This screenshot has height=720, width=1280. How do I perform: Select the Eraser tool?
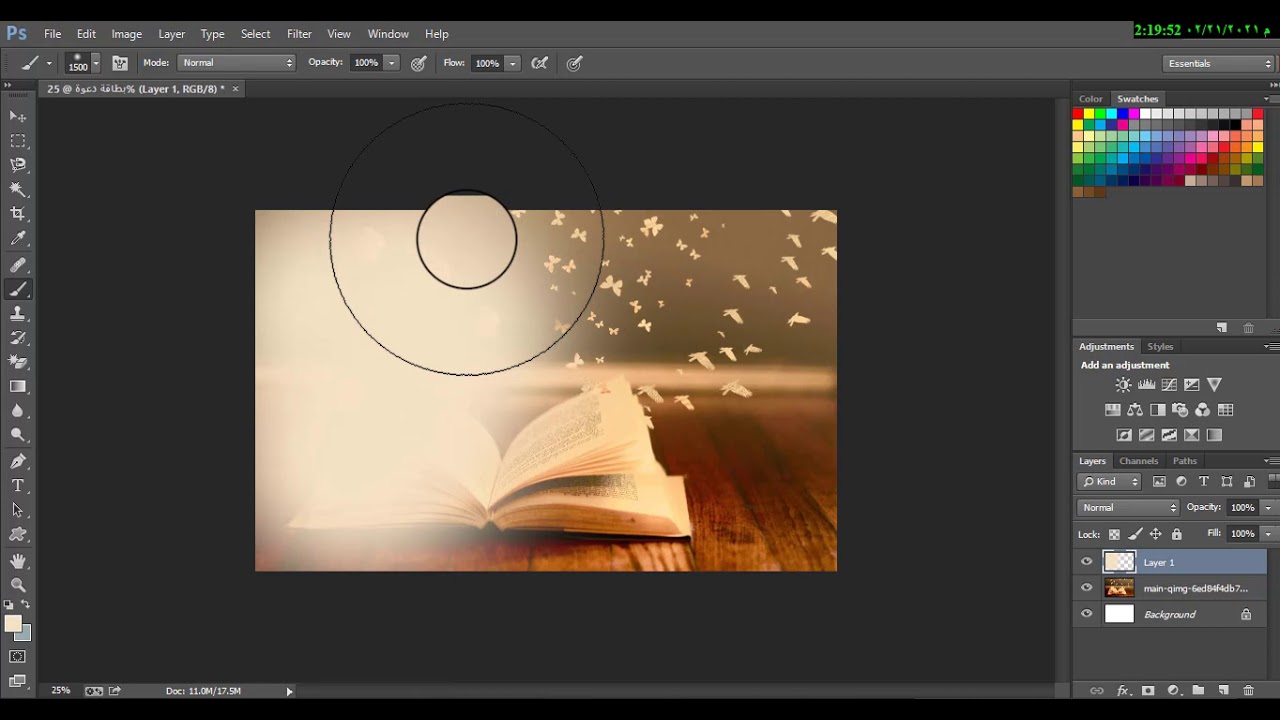point(18,362)
